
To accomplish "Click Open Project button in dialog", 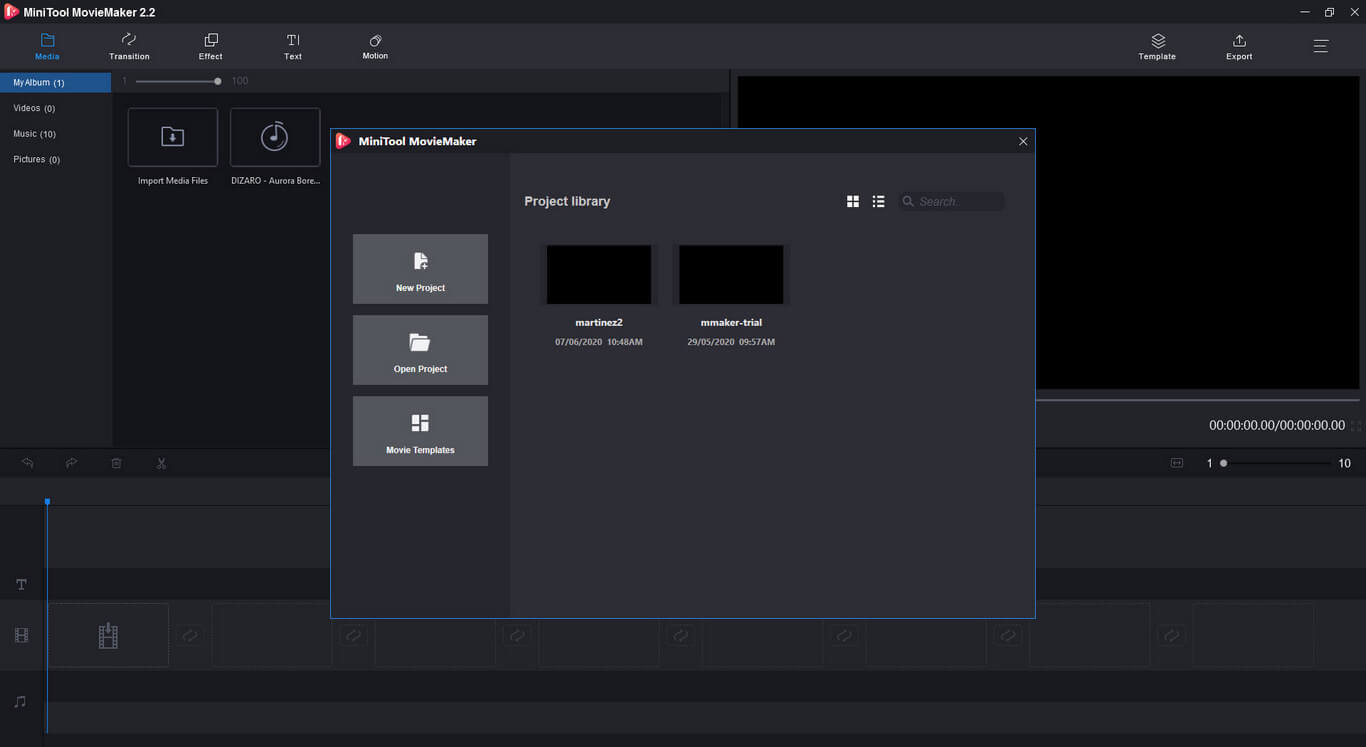I will point(420,350).
